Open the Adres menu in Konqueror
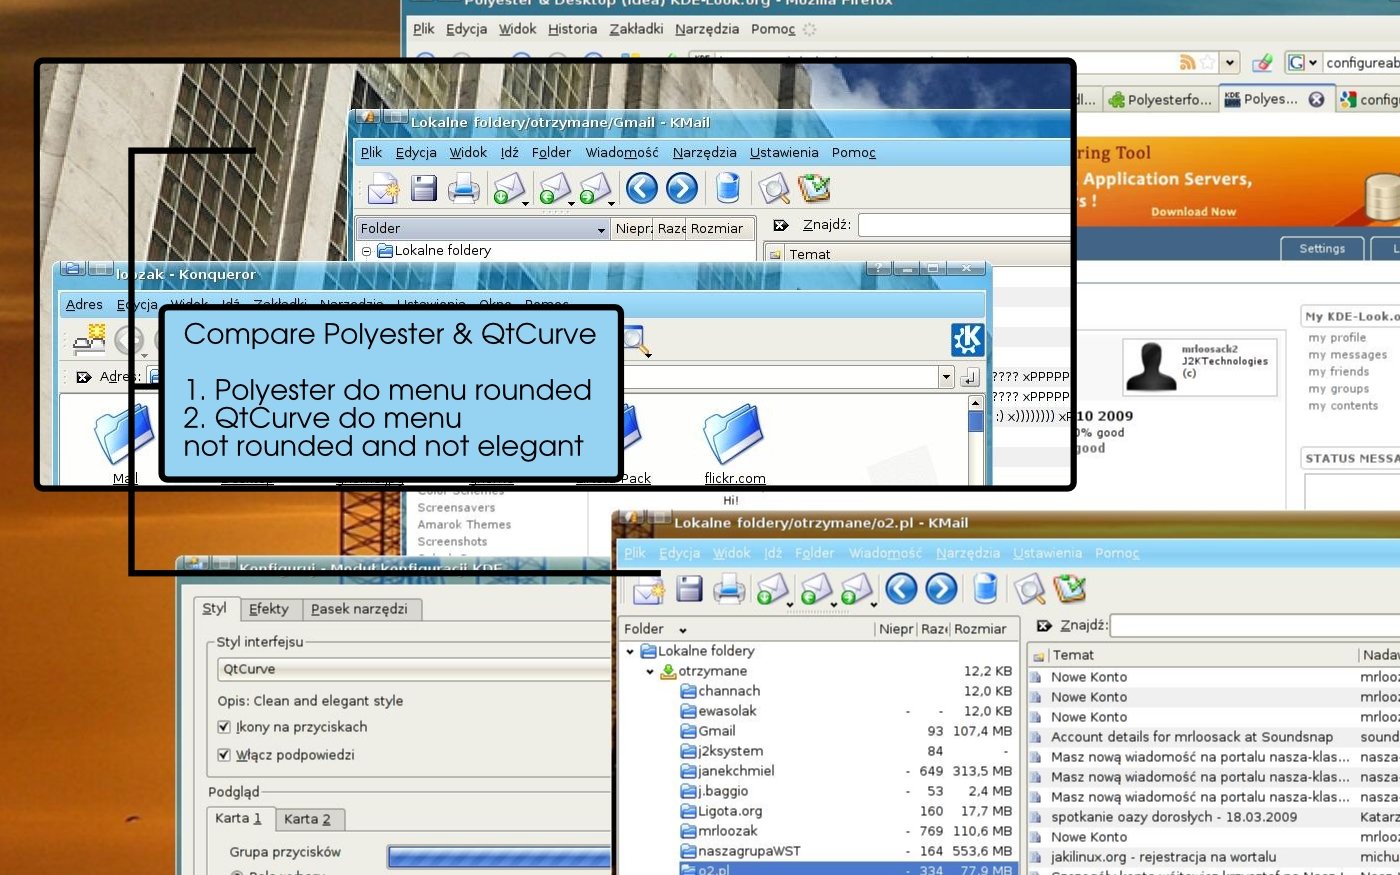Viewport: 1400px width, 875px height. [84, 304]
